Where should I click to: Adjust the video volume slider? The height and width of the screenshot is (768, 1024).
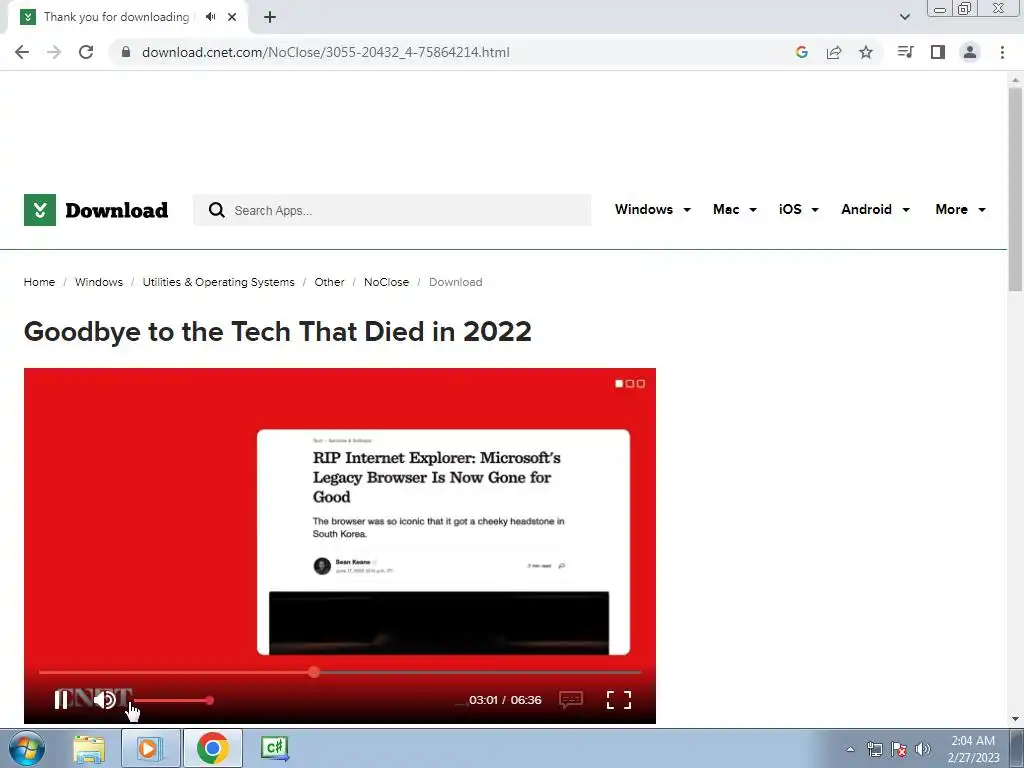[172, 700]
